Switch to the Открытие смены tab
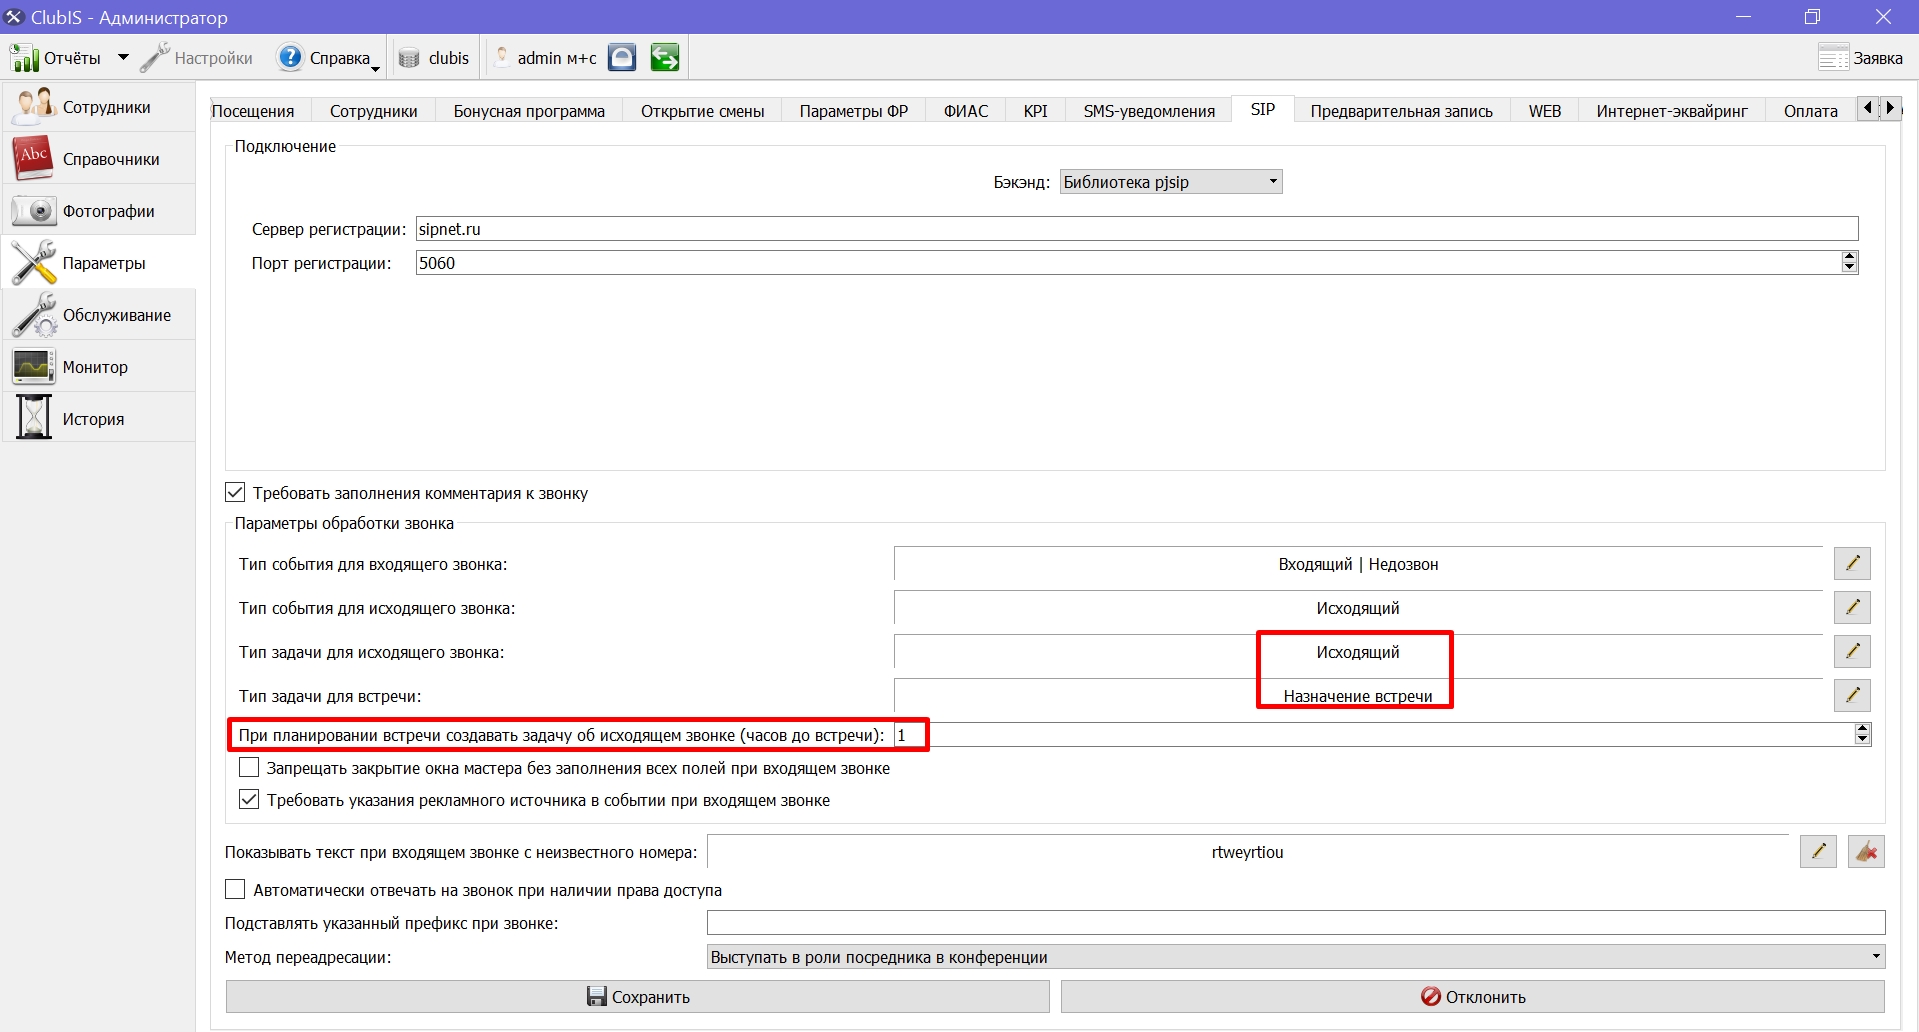Viewport: 1919px width, 1032px height. (x=702, y=111)
